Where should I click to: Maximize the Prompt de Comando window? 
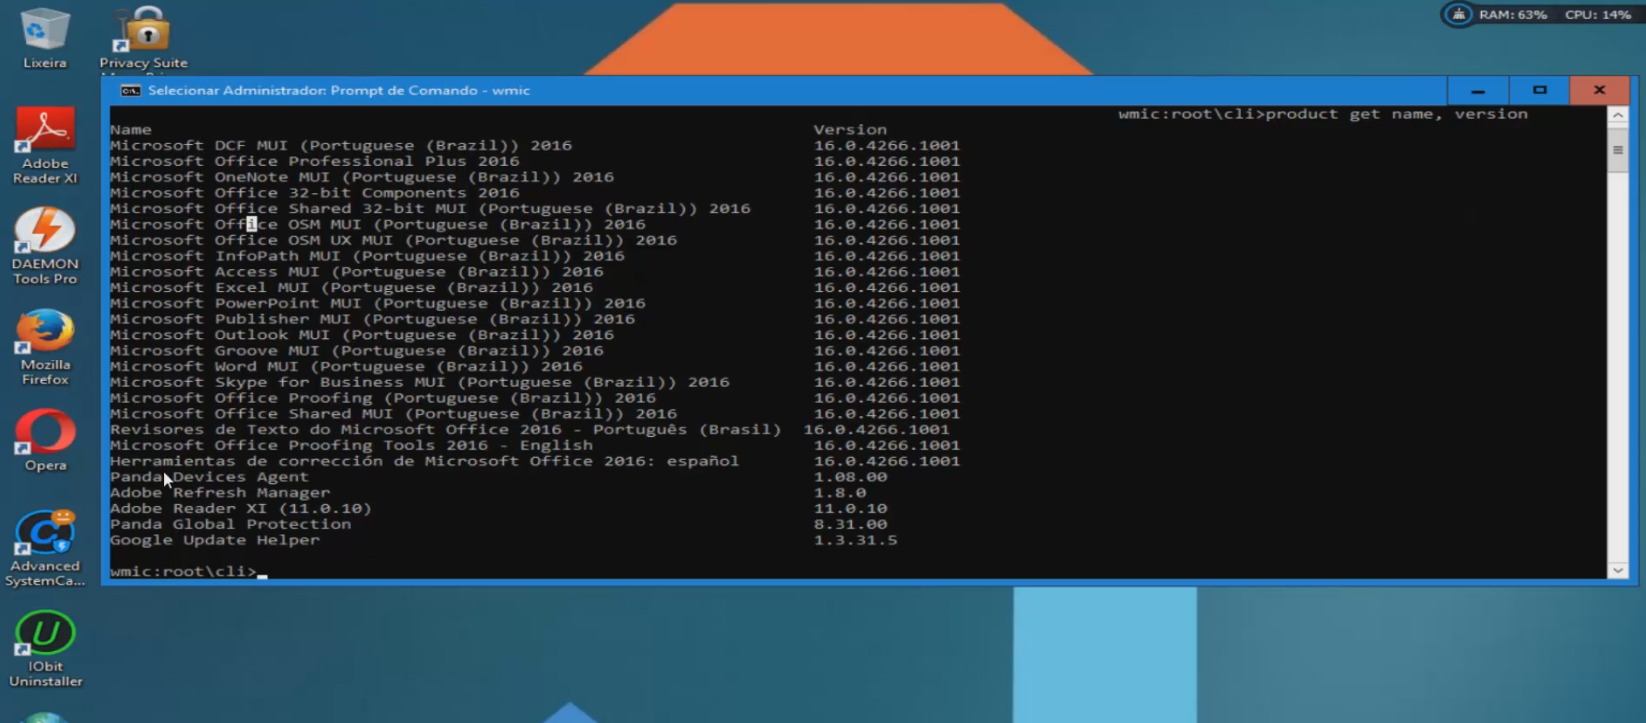(1539, 91)
